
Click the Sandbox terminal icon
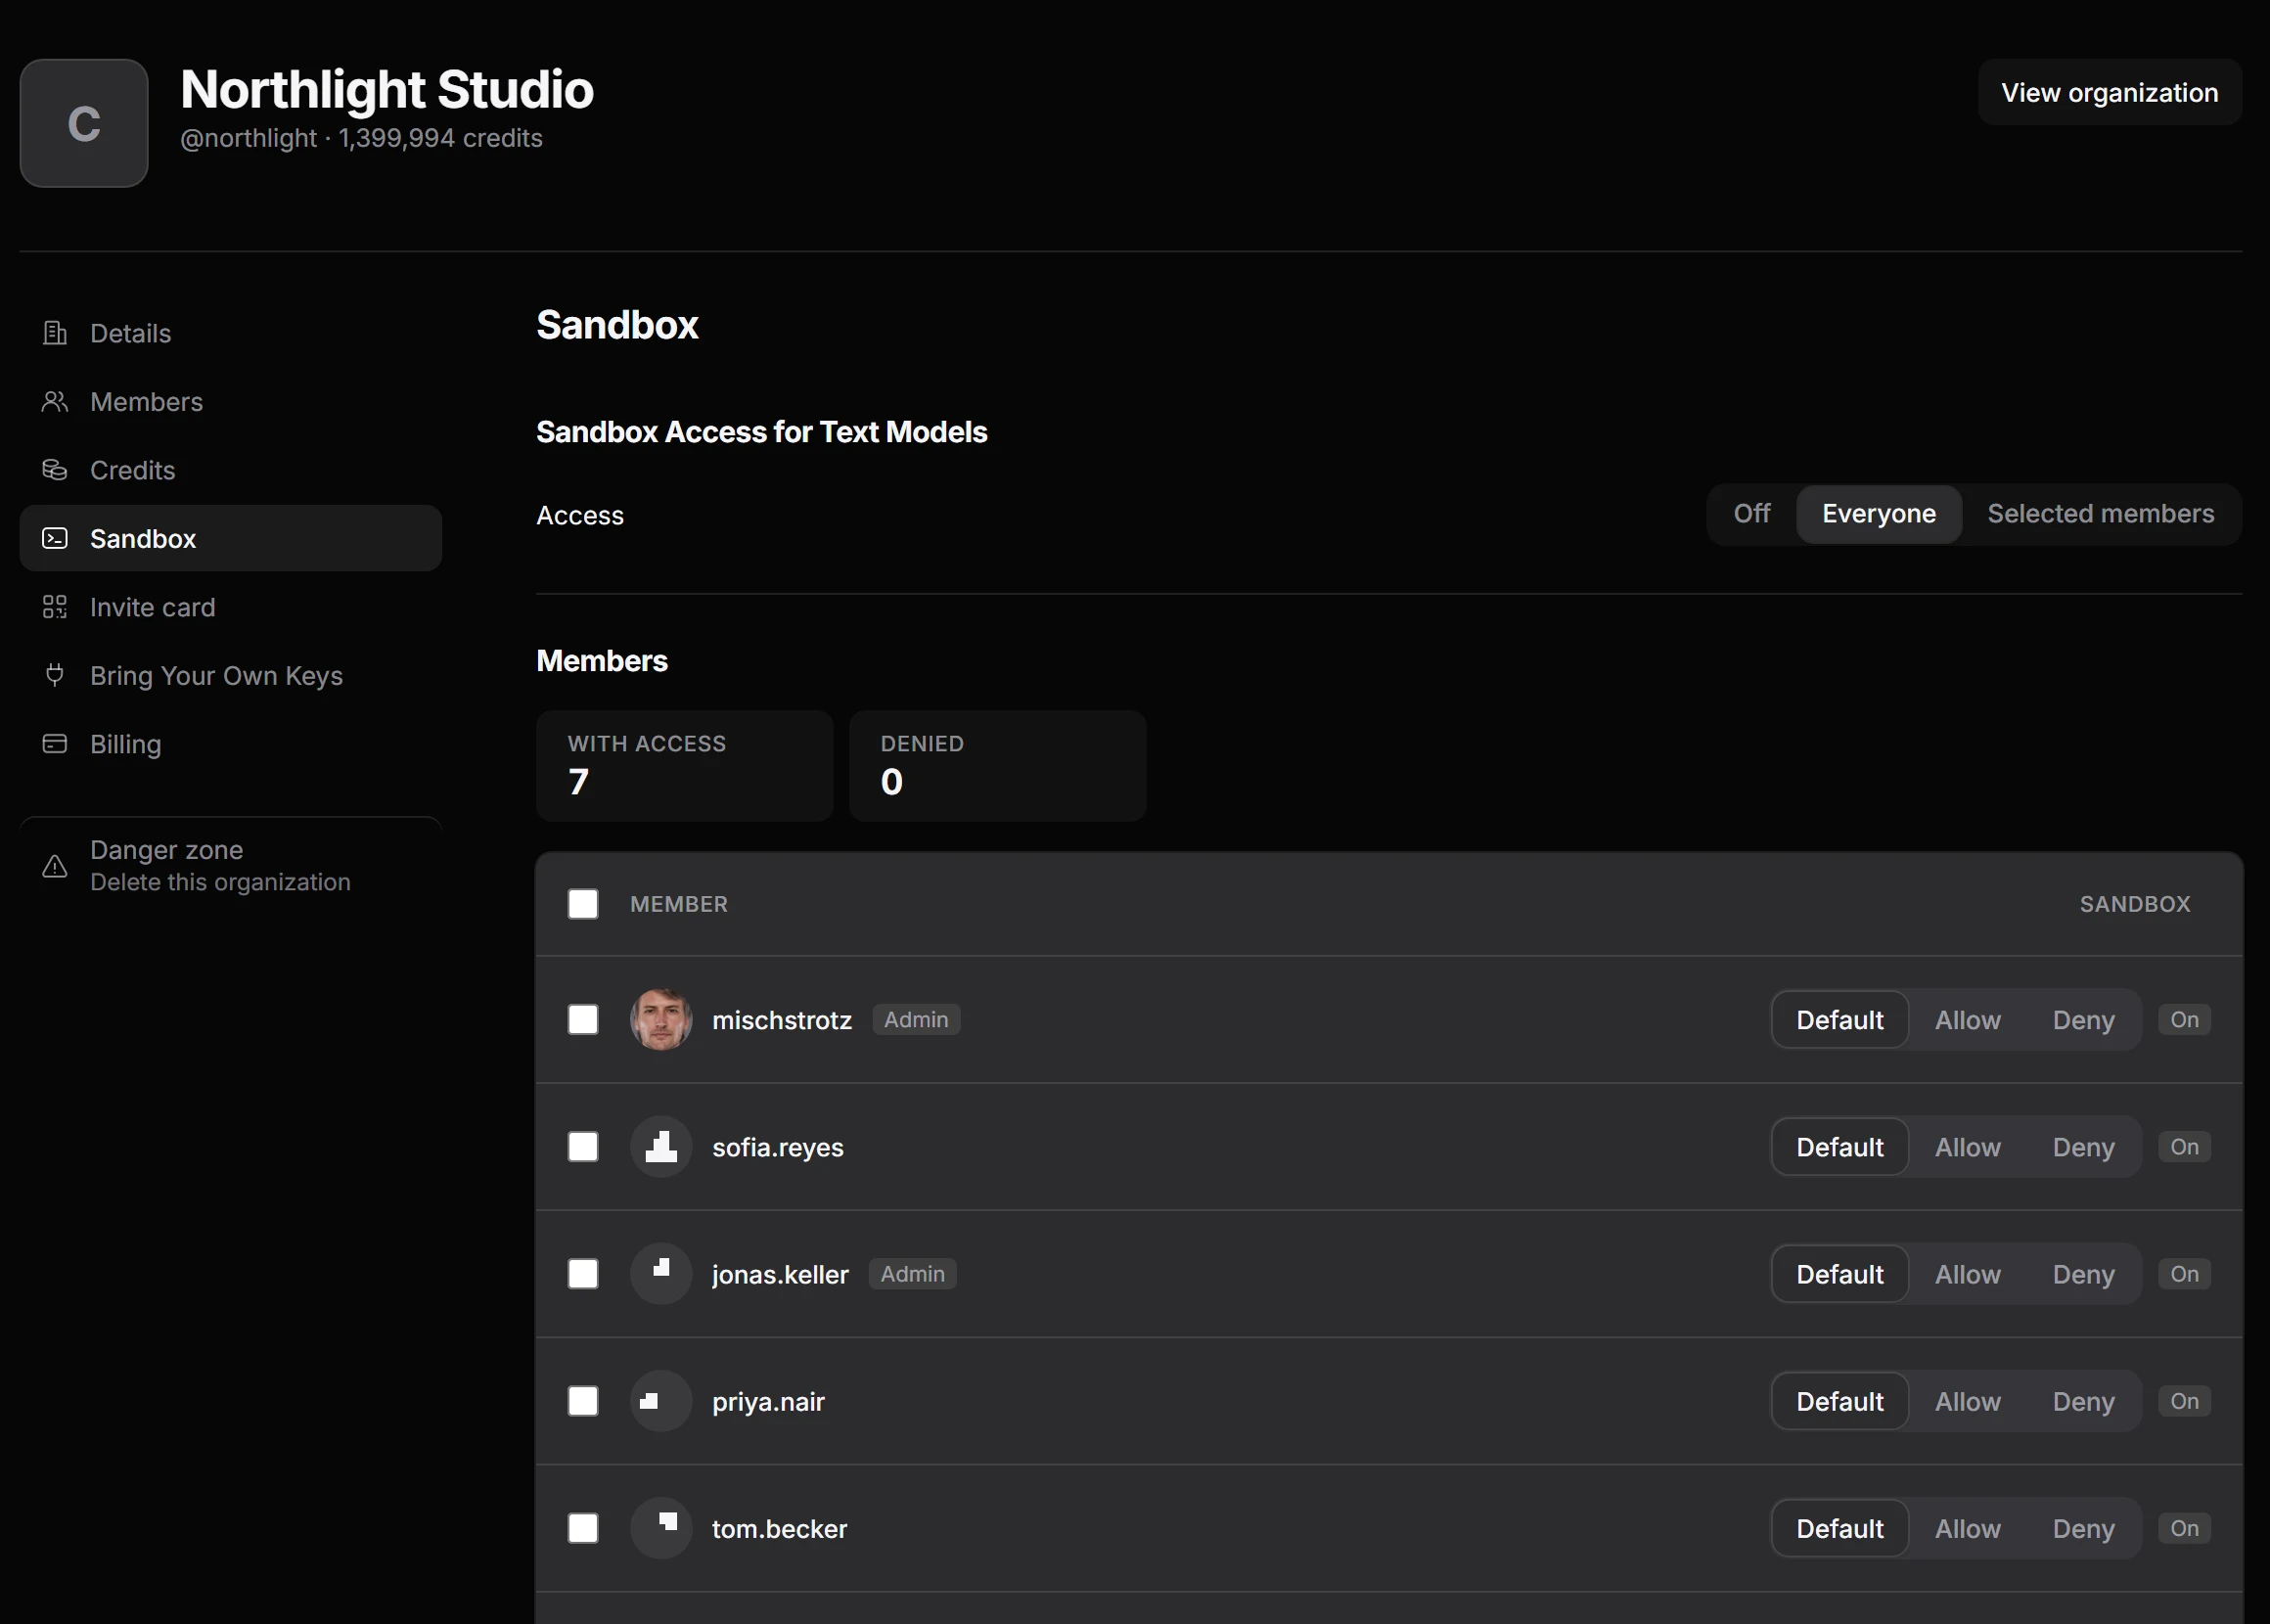55,538
